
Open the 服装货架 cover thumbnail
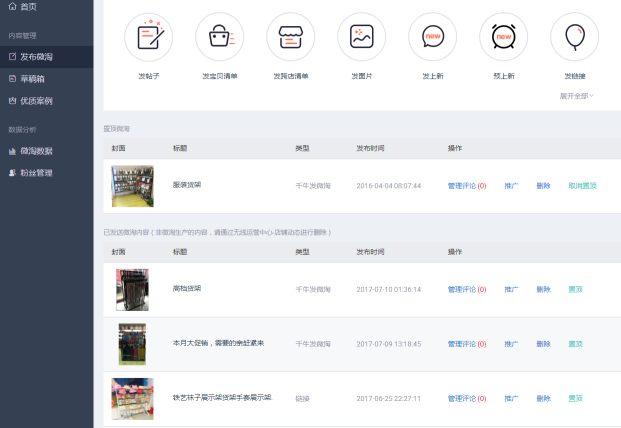click(x=132, y=186)
